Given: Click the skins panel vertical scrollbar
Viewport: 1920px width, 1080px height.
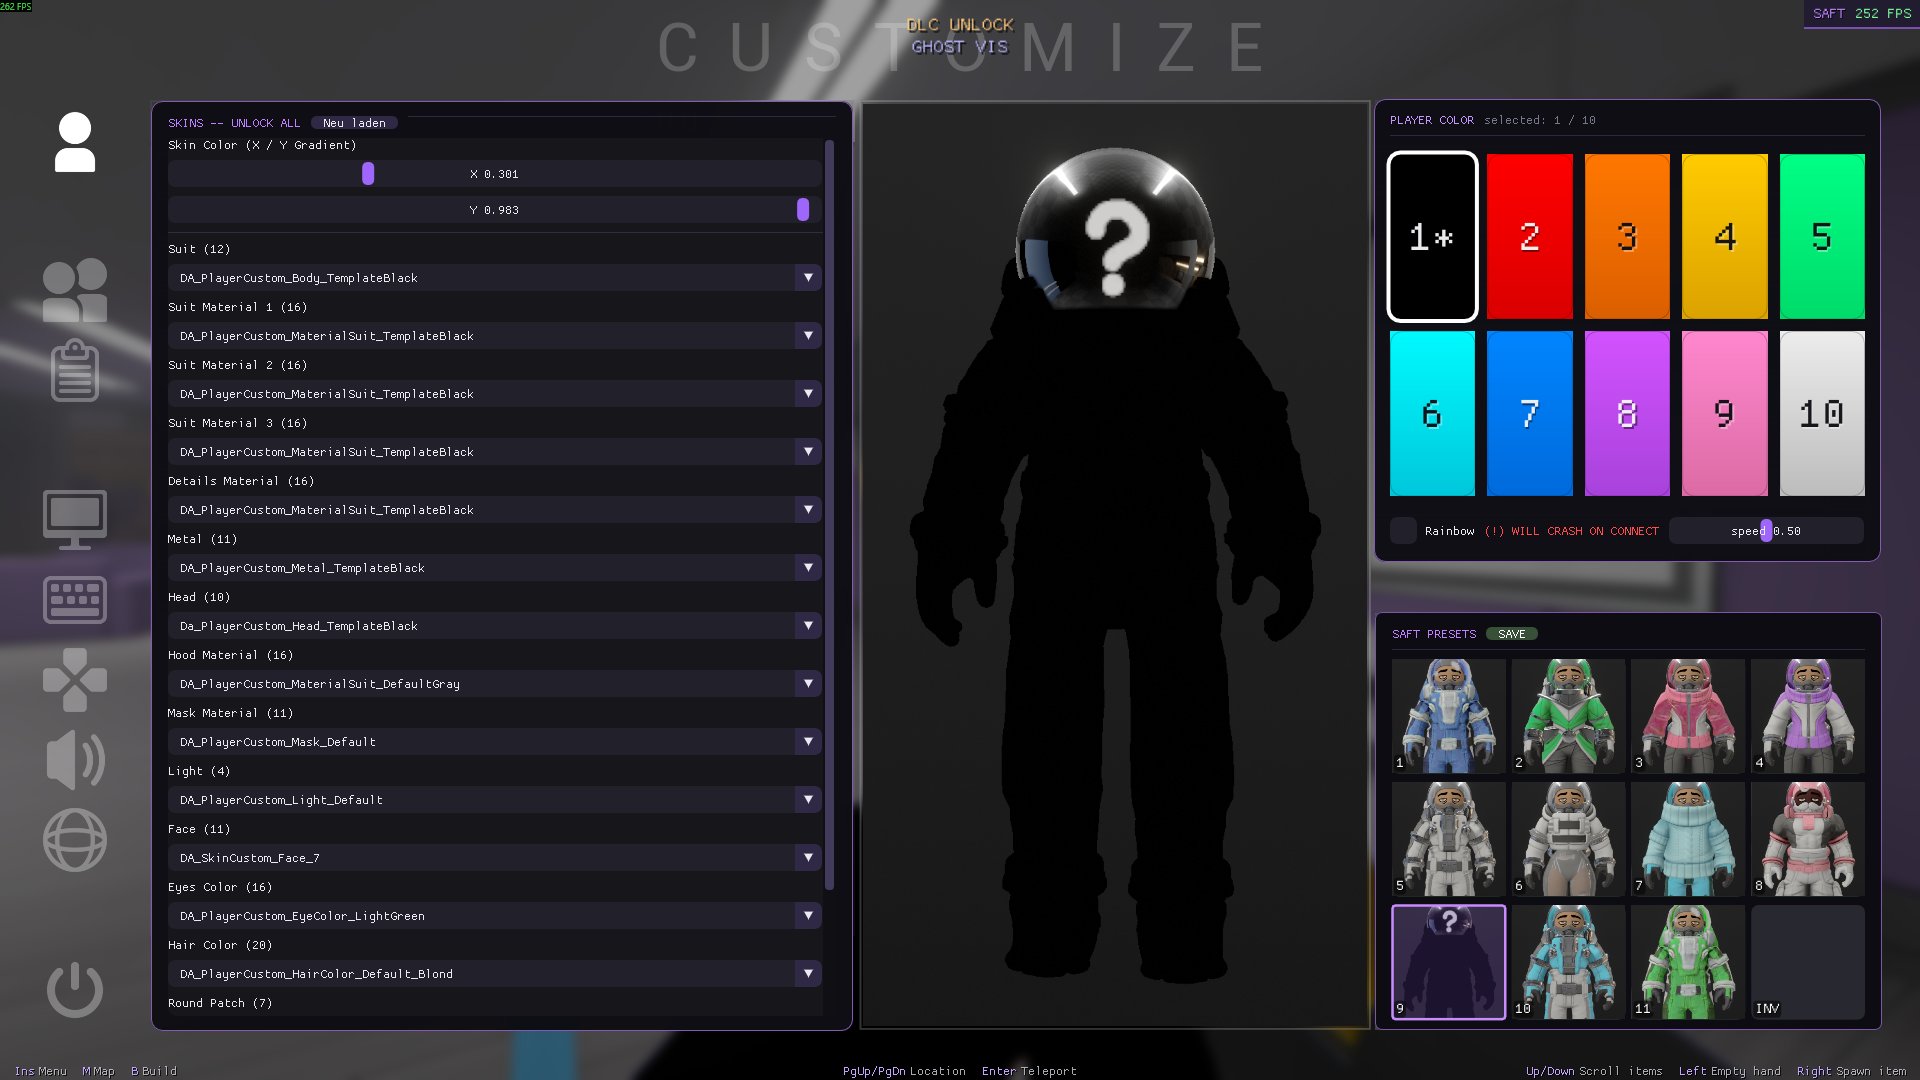Looking at the screenshot, I should pyautogui.click(x=829, y=515).
